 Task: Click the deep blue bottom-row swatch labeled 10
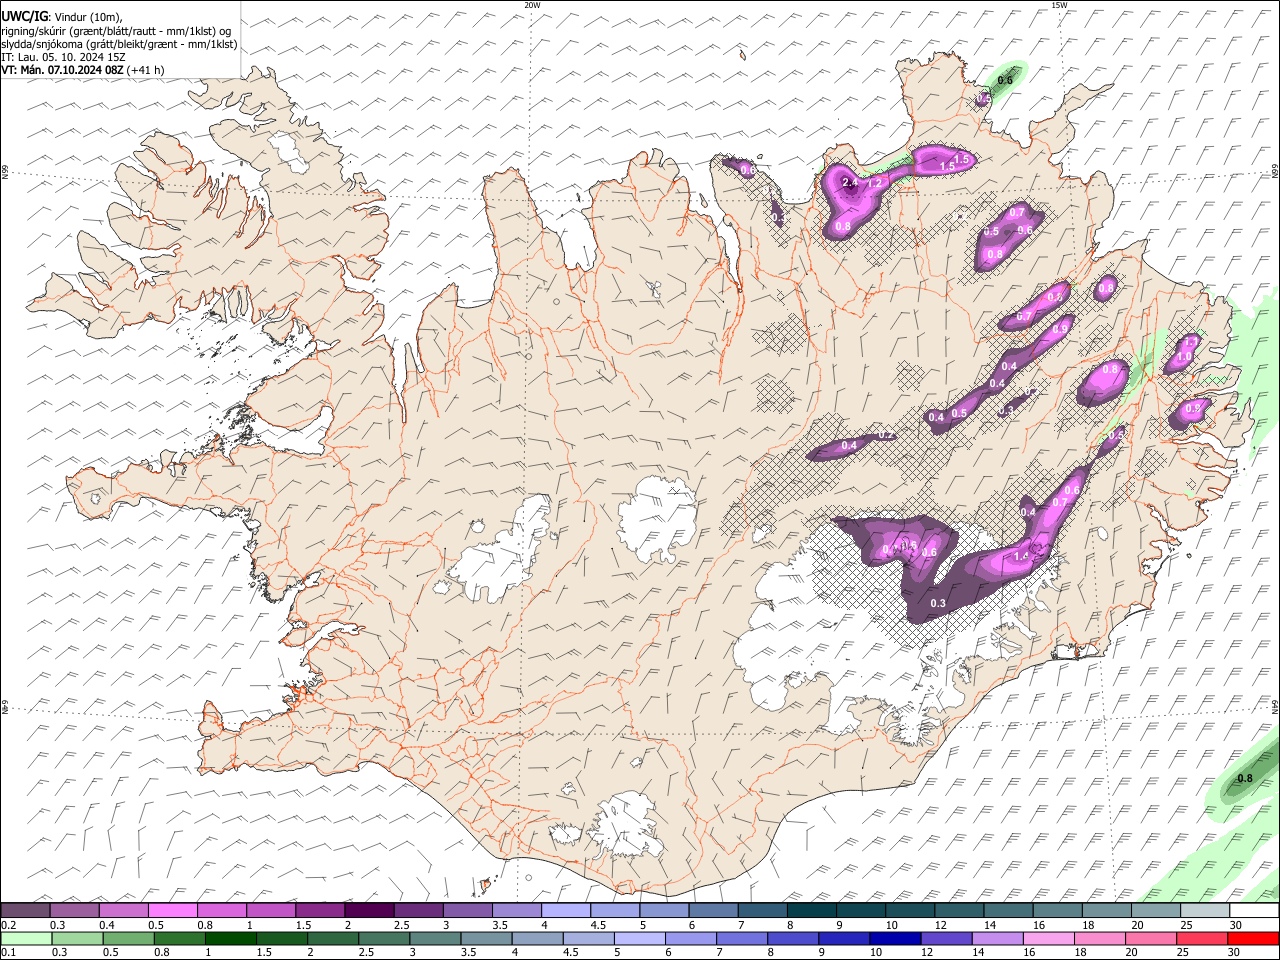coord(894,938)
